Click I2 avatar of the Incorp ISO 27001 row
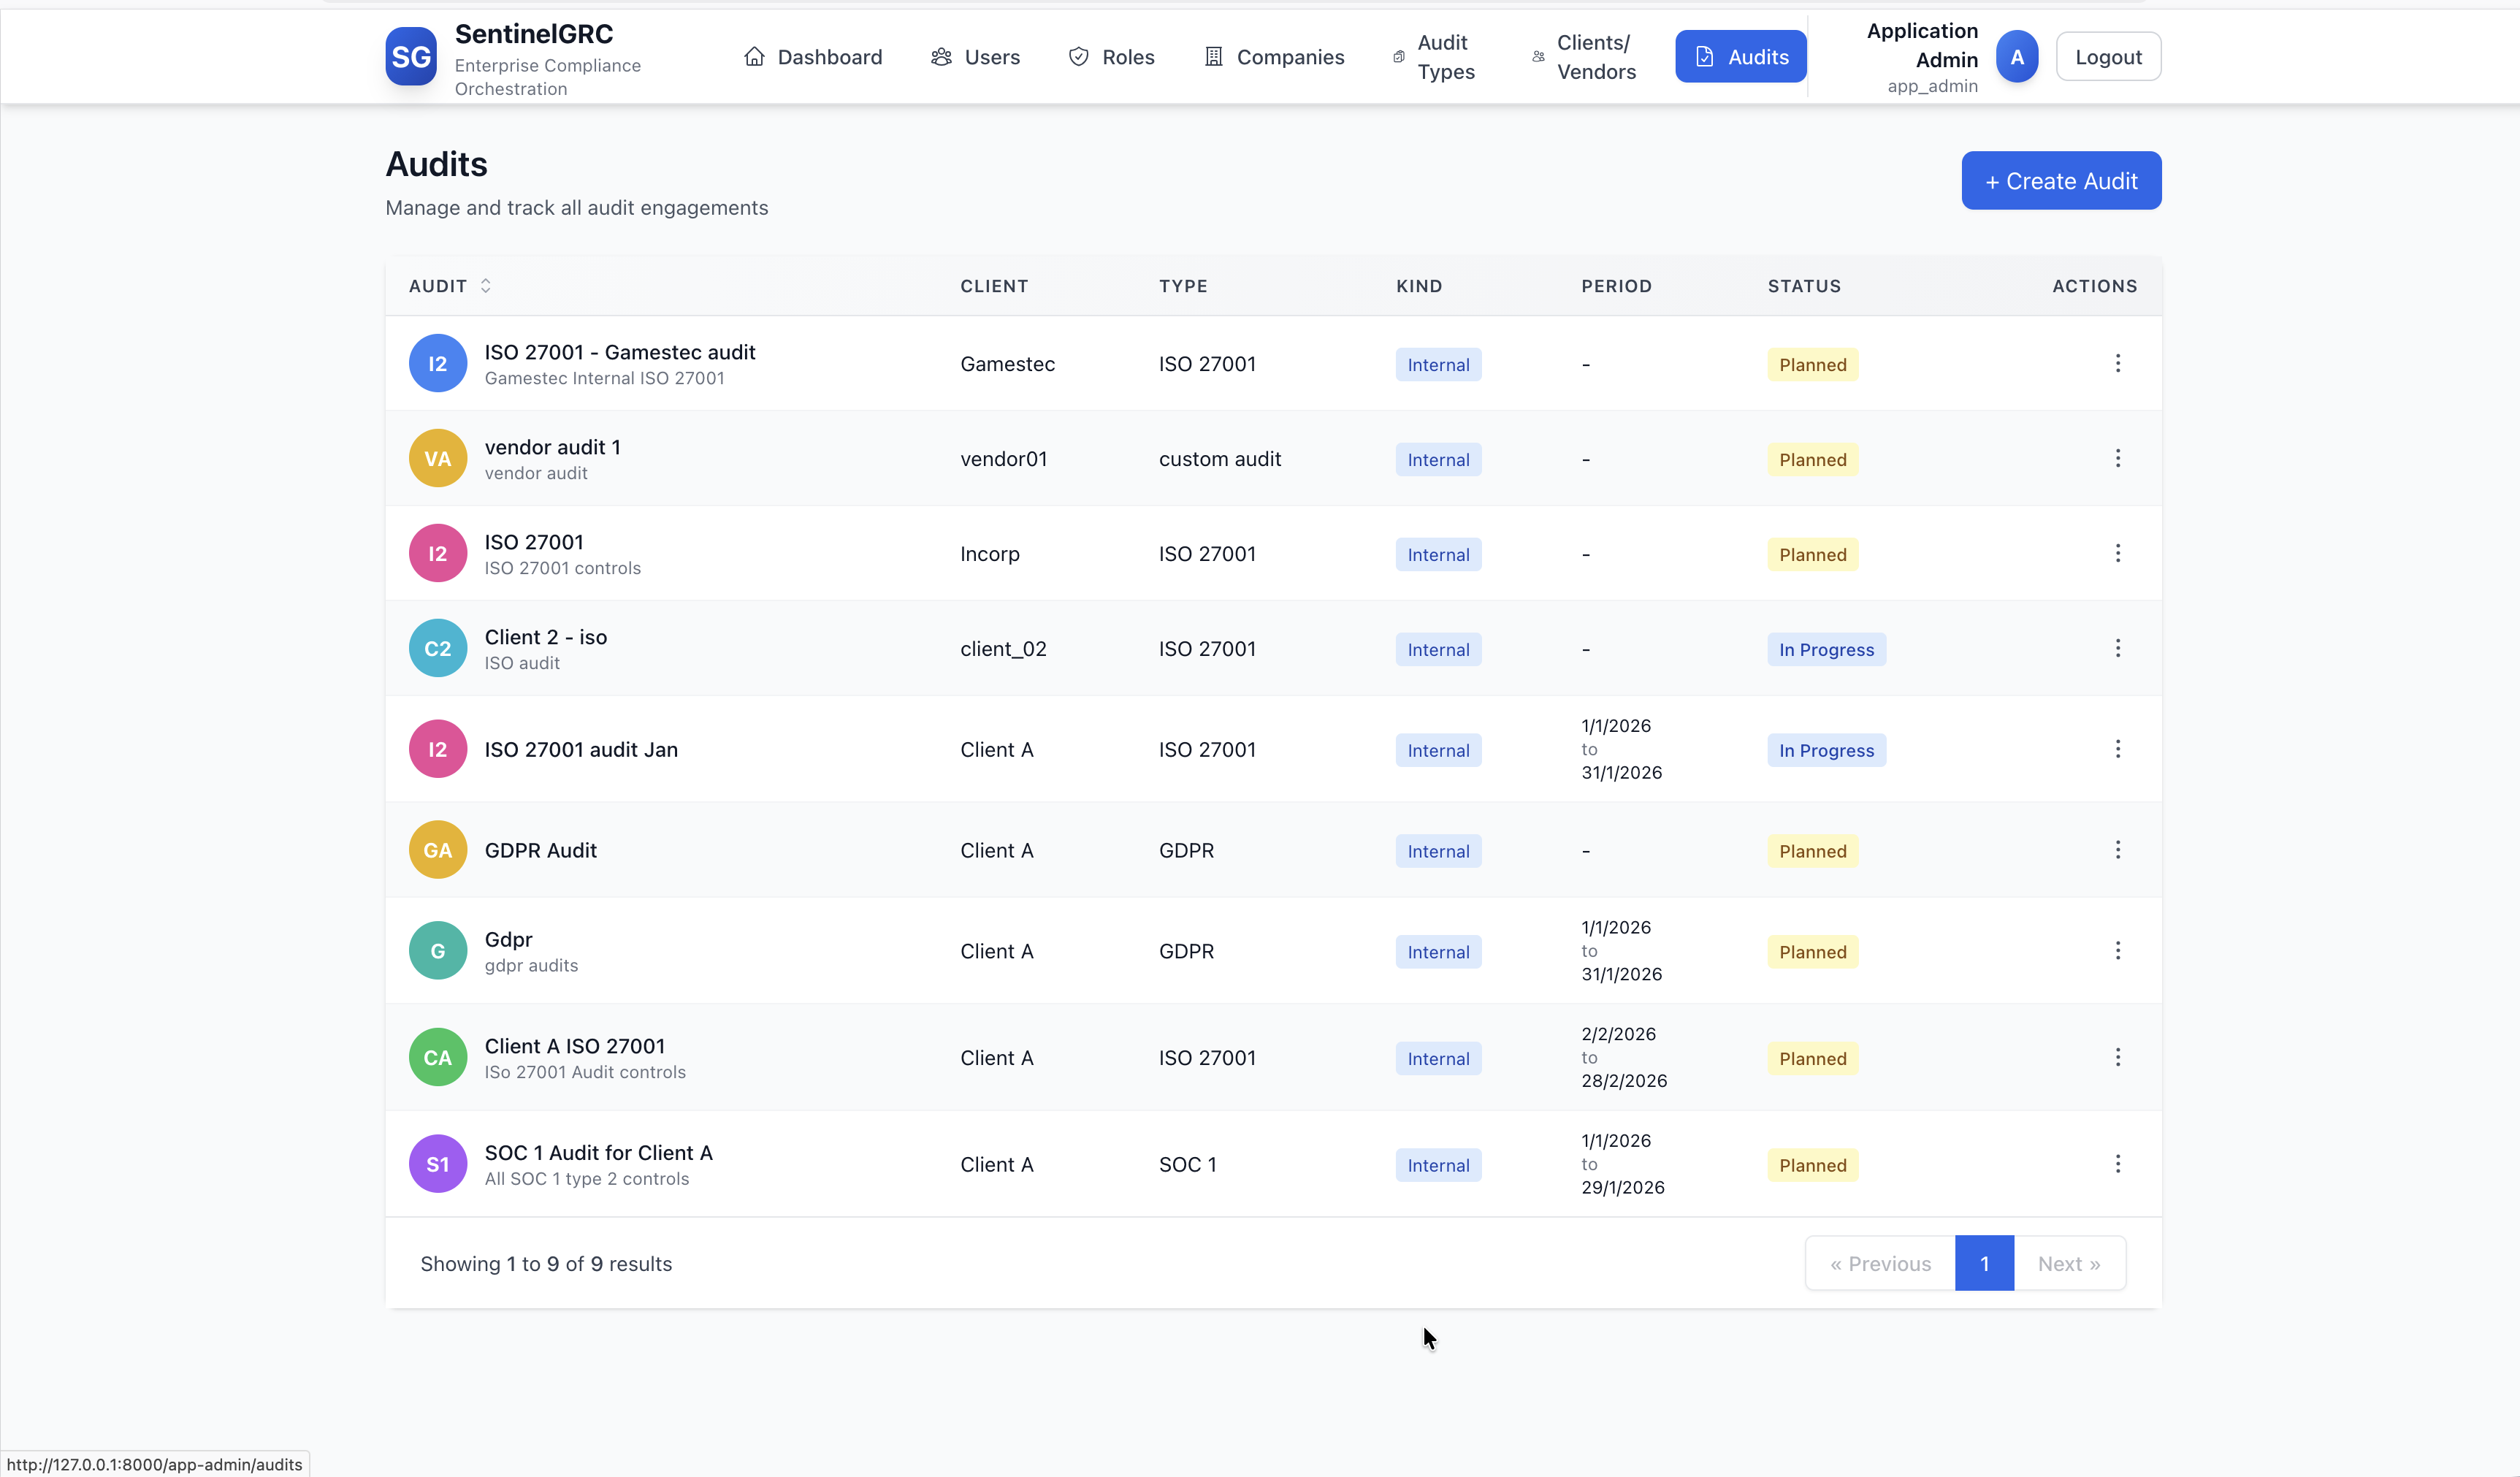Viewport: 2520px width, 1477px height. coord(438,554)
